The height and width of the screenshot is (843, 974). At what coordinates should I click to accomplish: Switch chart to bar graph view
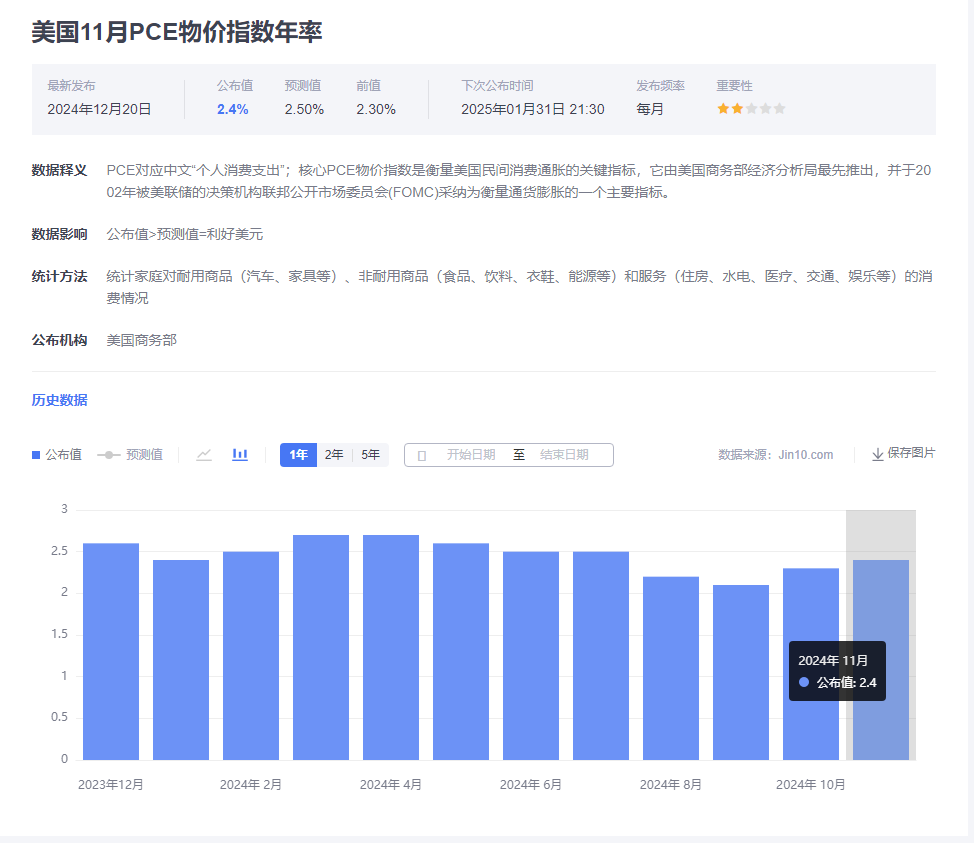(x=240, y=455)
